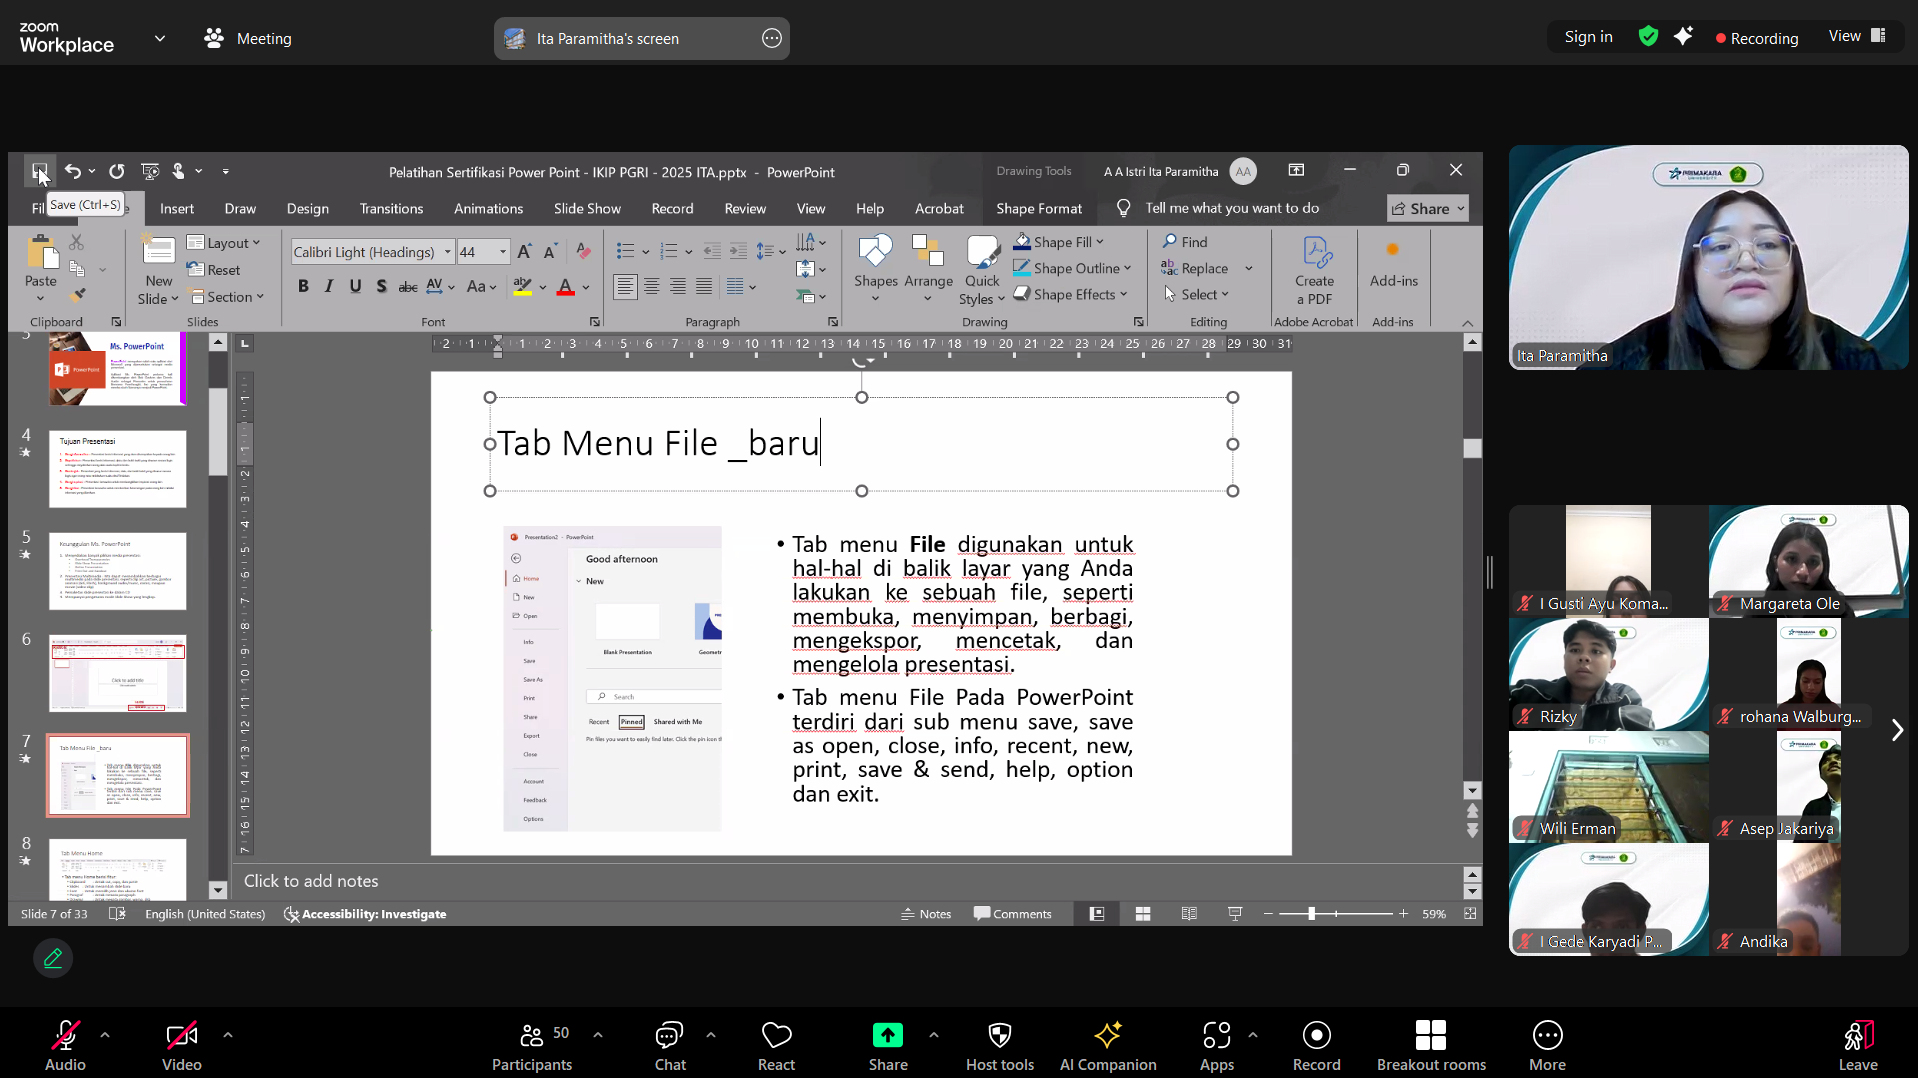1918x1078 pixels.
Task: Unmute the Zoom Audio microphone
Action: click(65, 1046)
